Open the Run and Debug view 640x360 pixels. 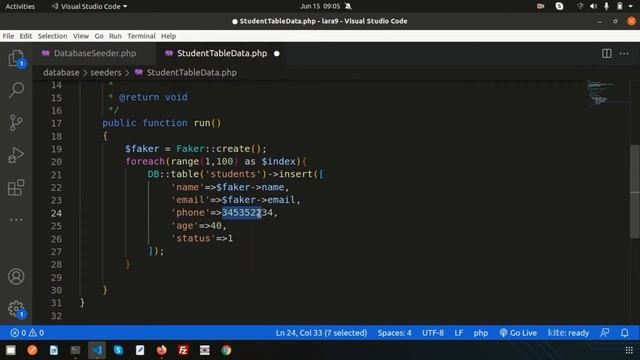click(x=16, y=155)
